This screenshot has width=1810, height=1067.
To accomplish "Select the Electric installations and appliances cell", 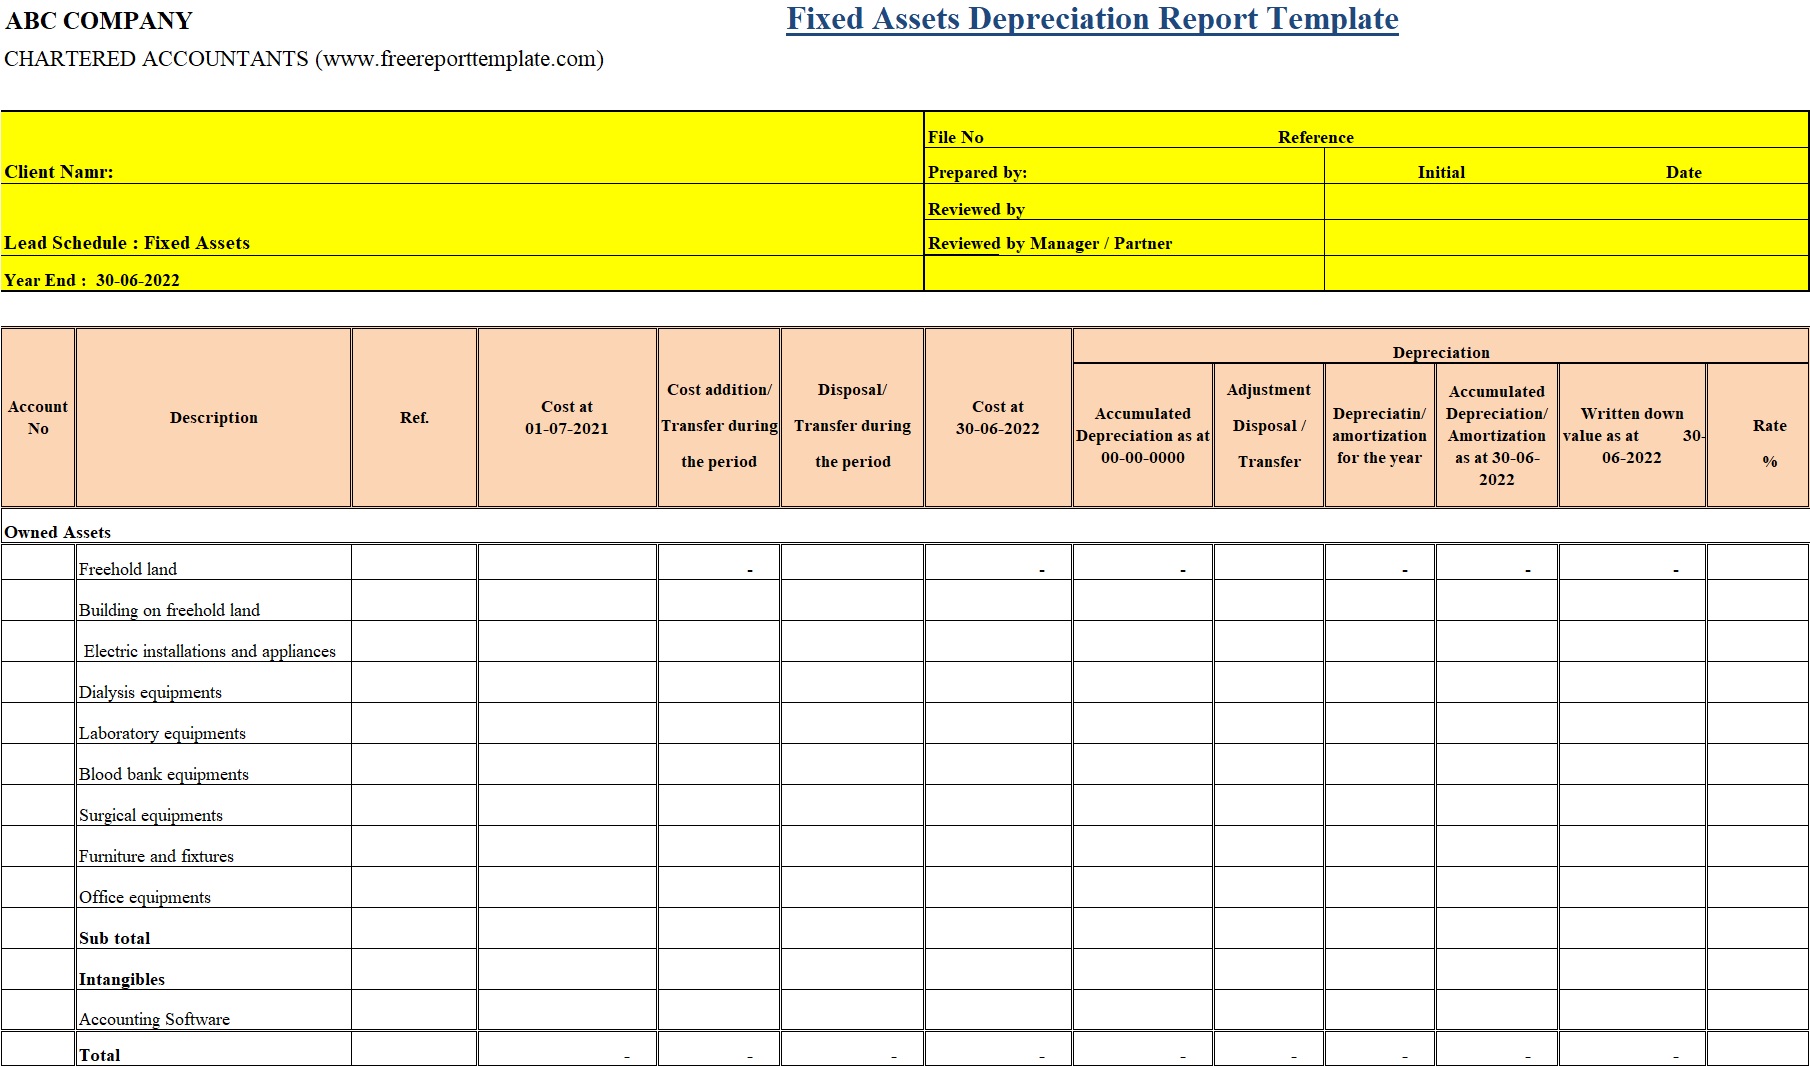I will click(214, 641).
